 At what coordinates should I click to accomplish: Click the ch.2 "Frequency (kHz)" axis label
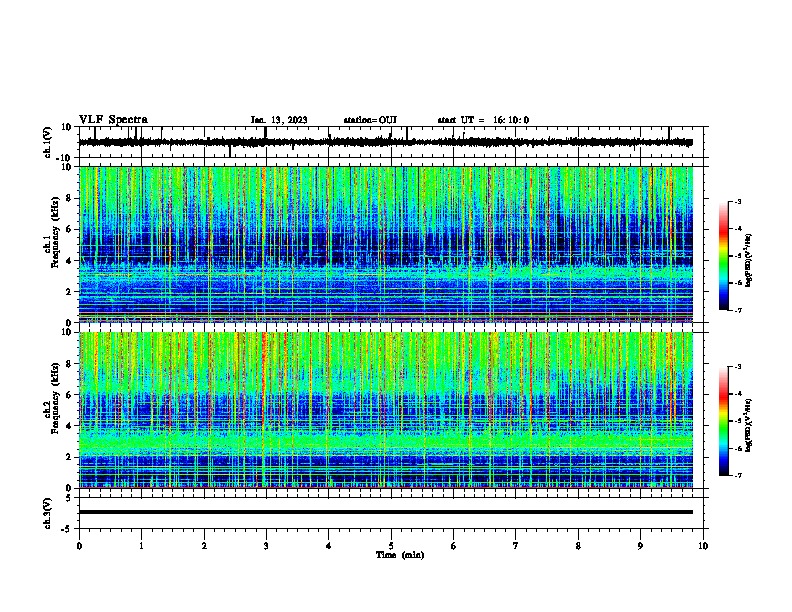[x=54, y=398]
